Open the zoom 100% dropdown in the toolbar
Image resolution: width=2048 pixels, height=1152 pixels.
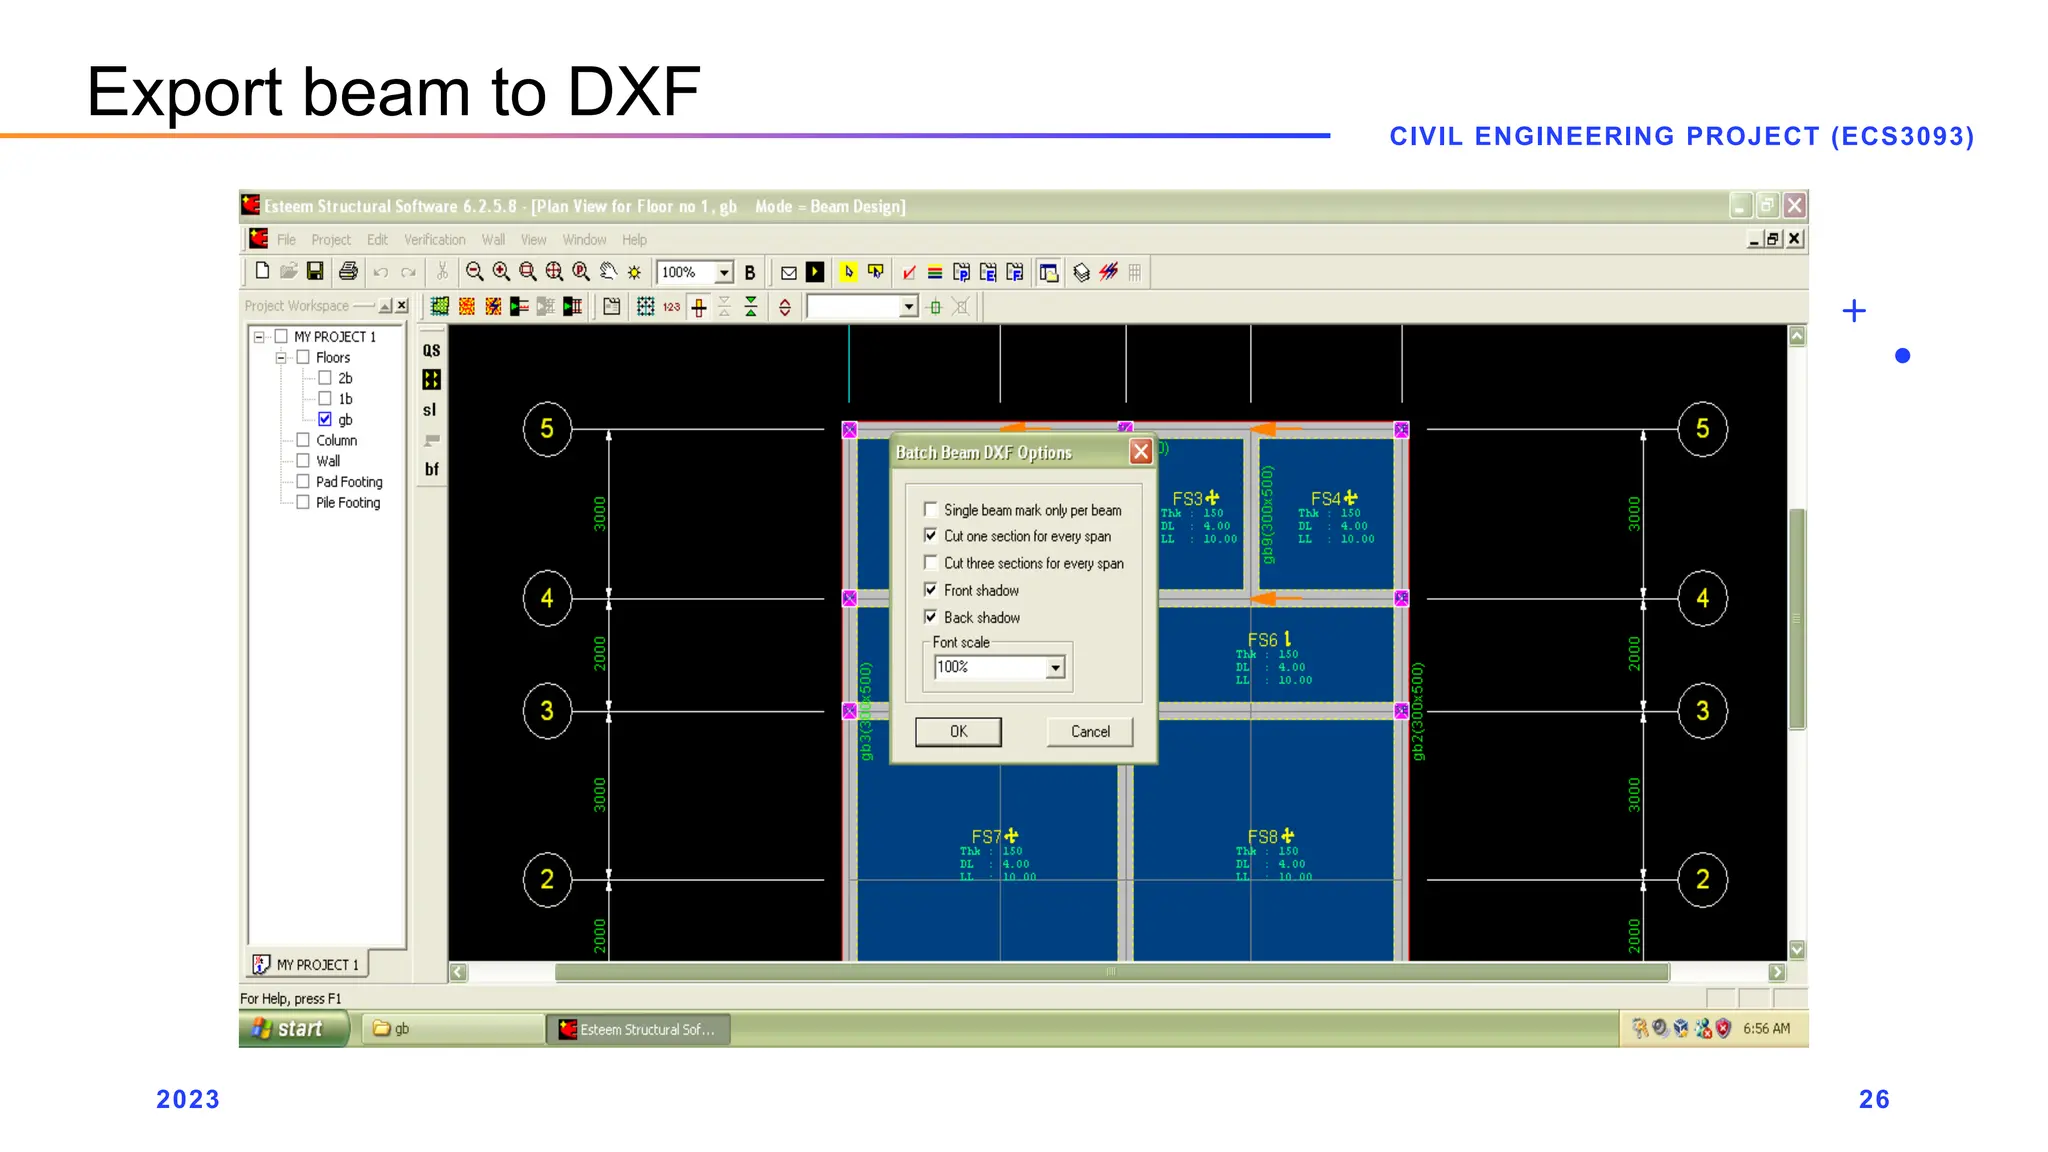coord(724,272)
